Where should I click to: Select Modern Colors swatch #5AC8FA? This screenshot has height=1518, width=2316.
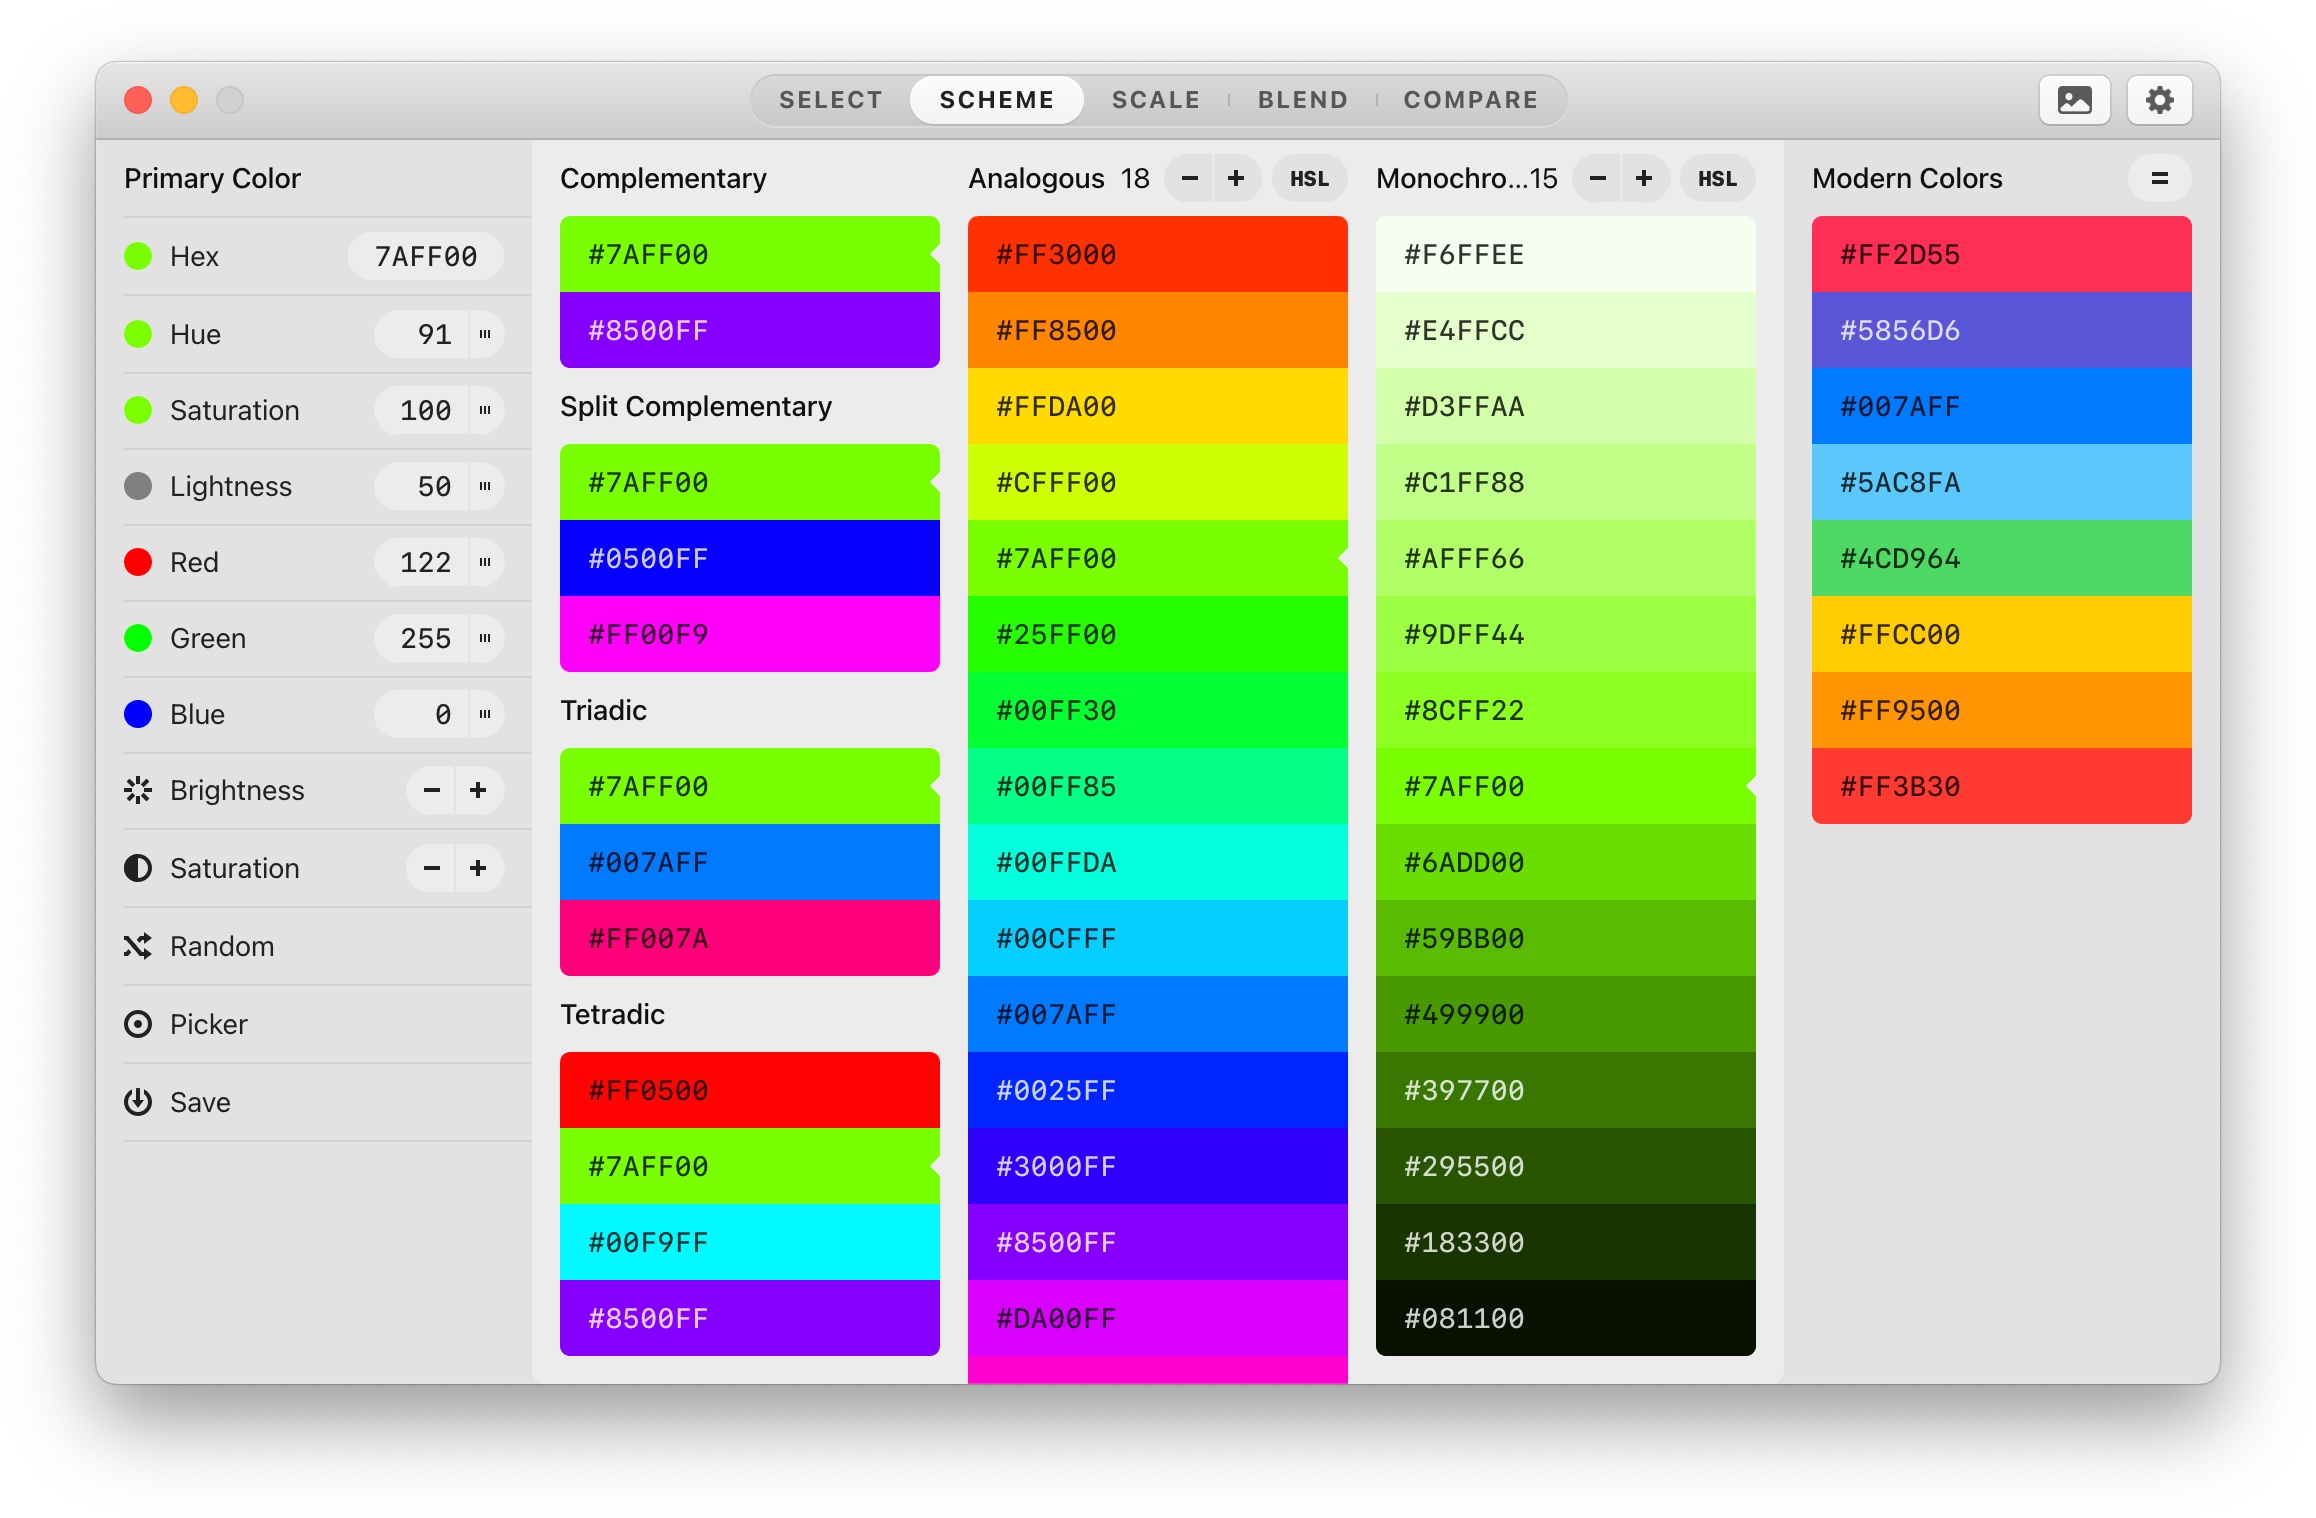(x=2001, y=482)
